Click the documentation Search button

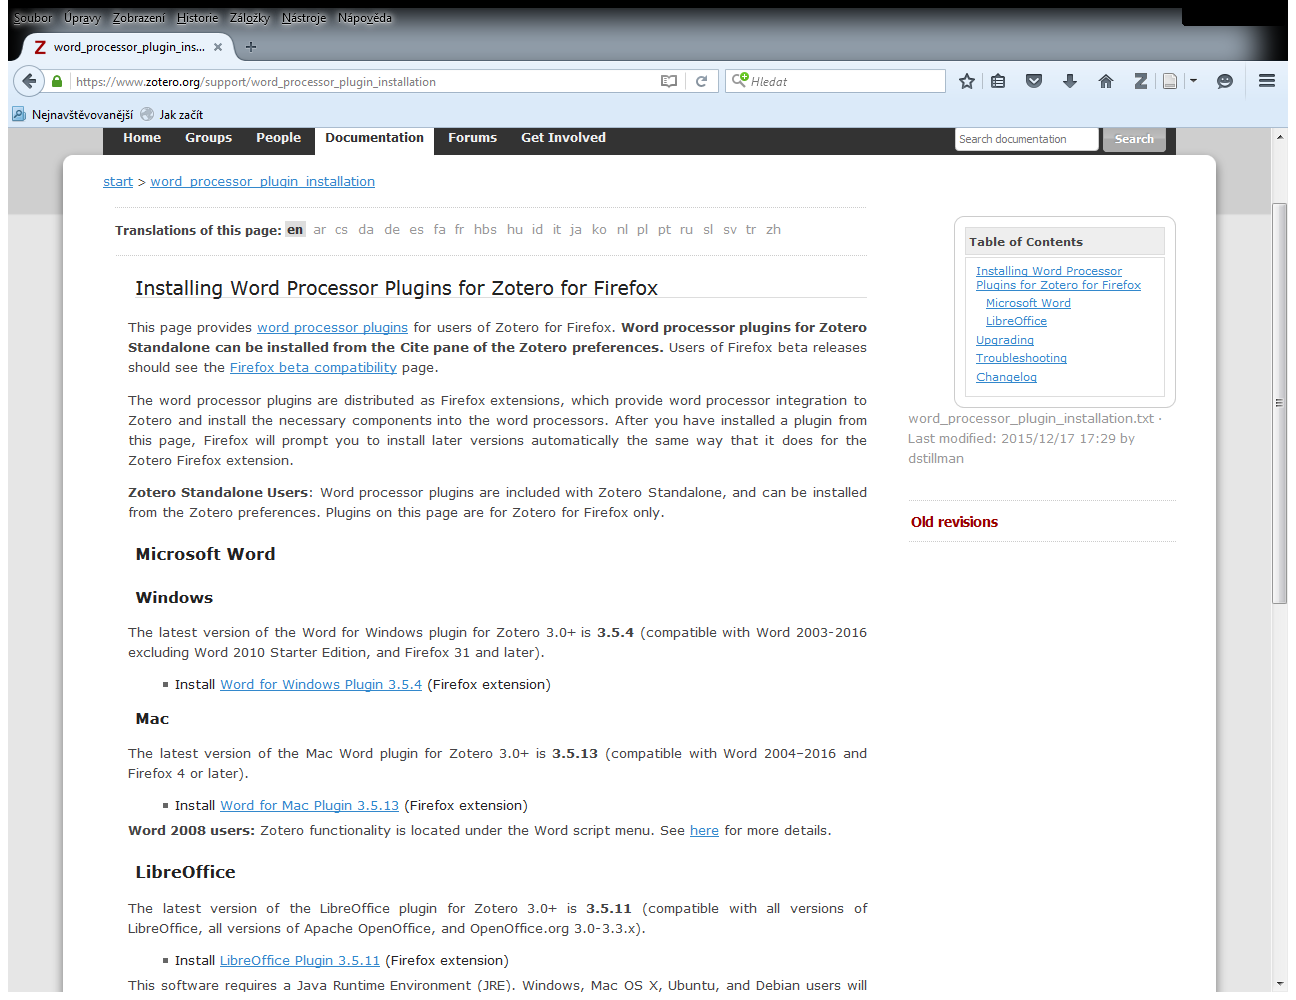(1134, 139)
